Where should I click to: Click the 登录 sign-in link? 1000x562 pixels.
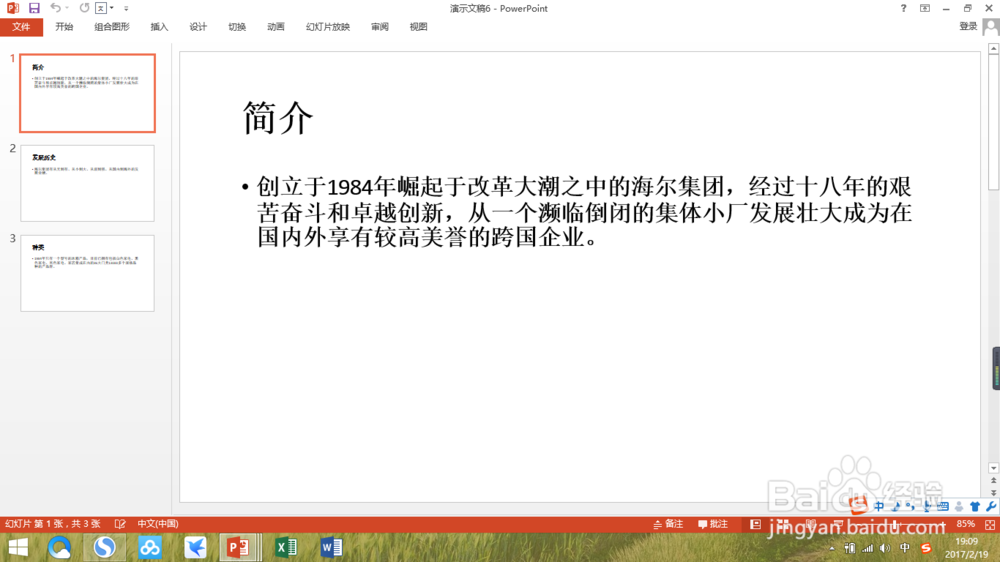[x=968, y=26]
